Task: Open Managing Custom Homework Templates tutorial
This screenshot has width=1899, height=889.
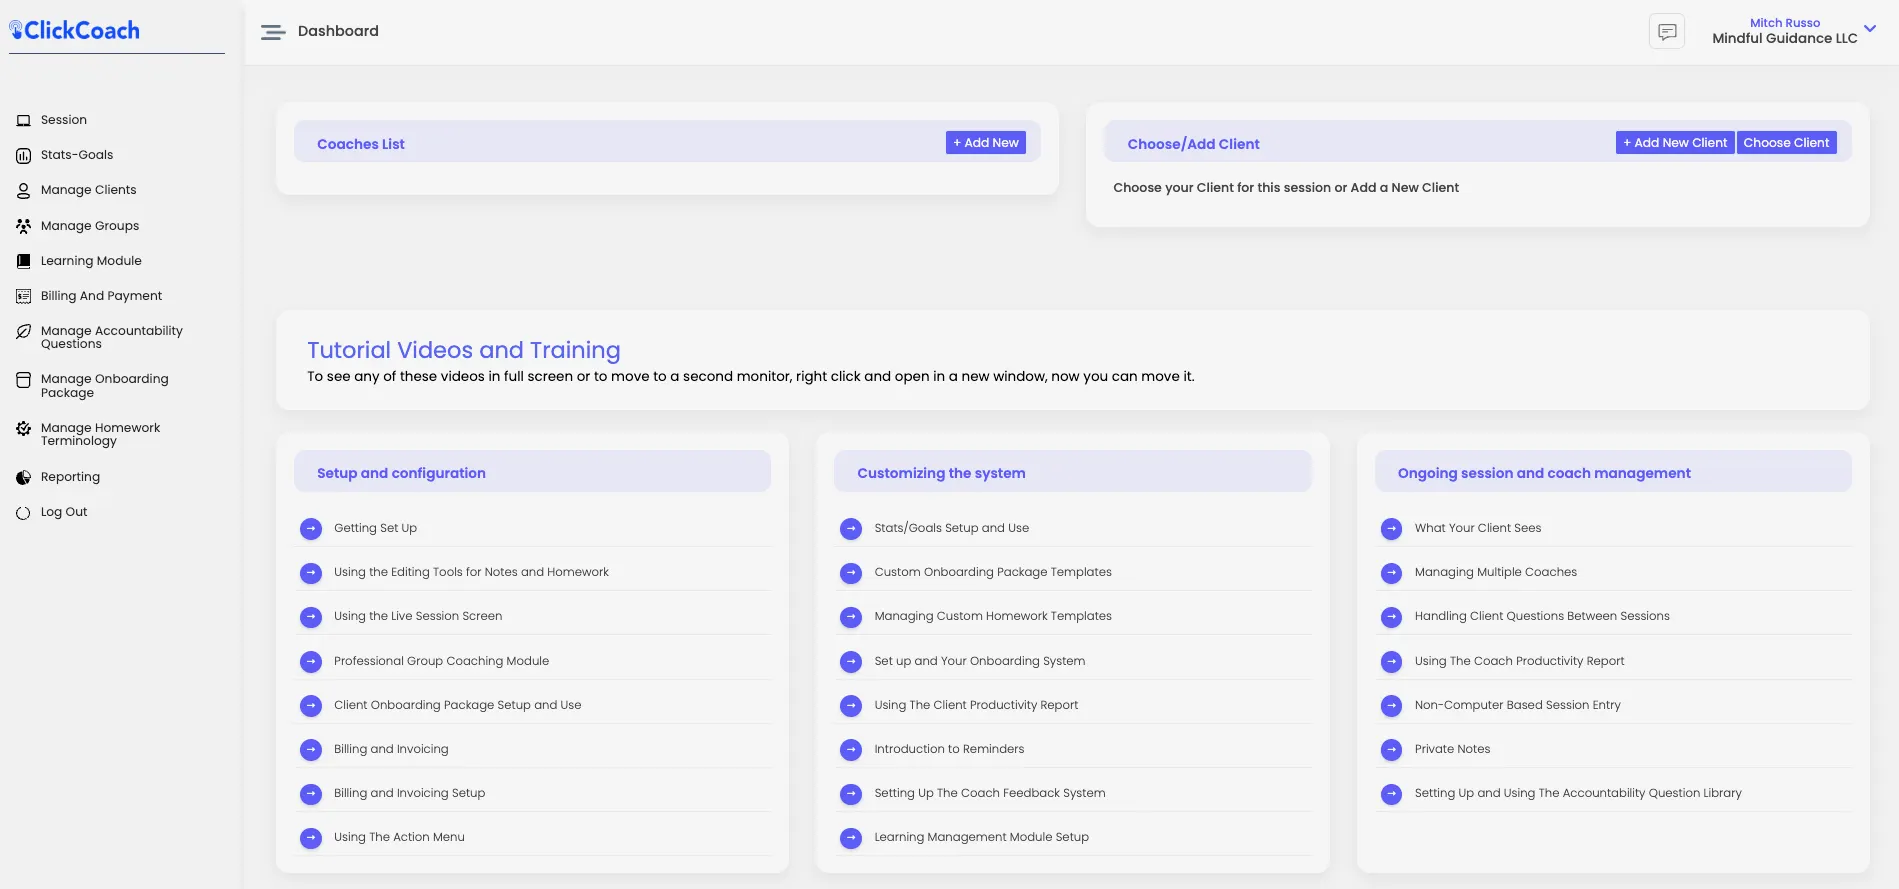Action: coord(993,616)
